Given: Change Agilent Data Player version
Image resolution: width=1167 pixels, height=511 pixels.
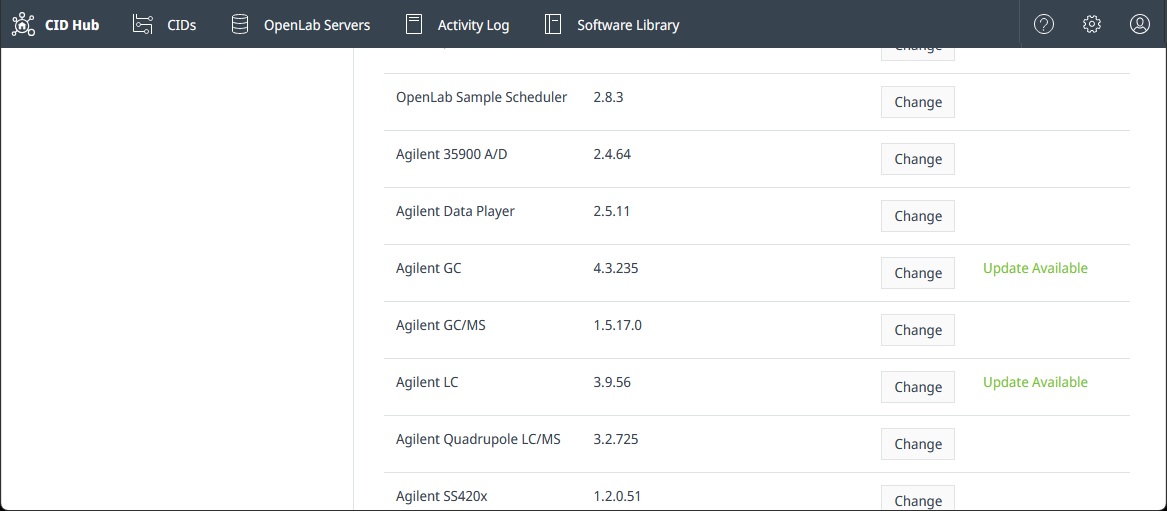Looking at the screenshot, I should pos(918,216).
